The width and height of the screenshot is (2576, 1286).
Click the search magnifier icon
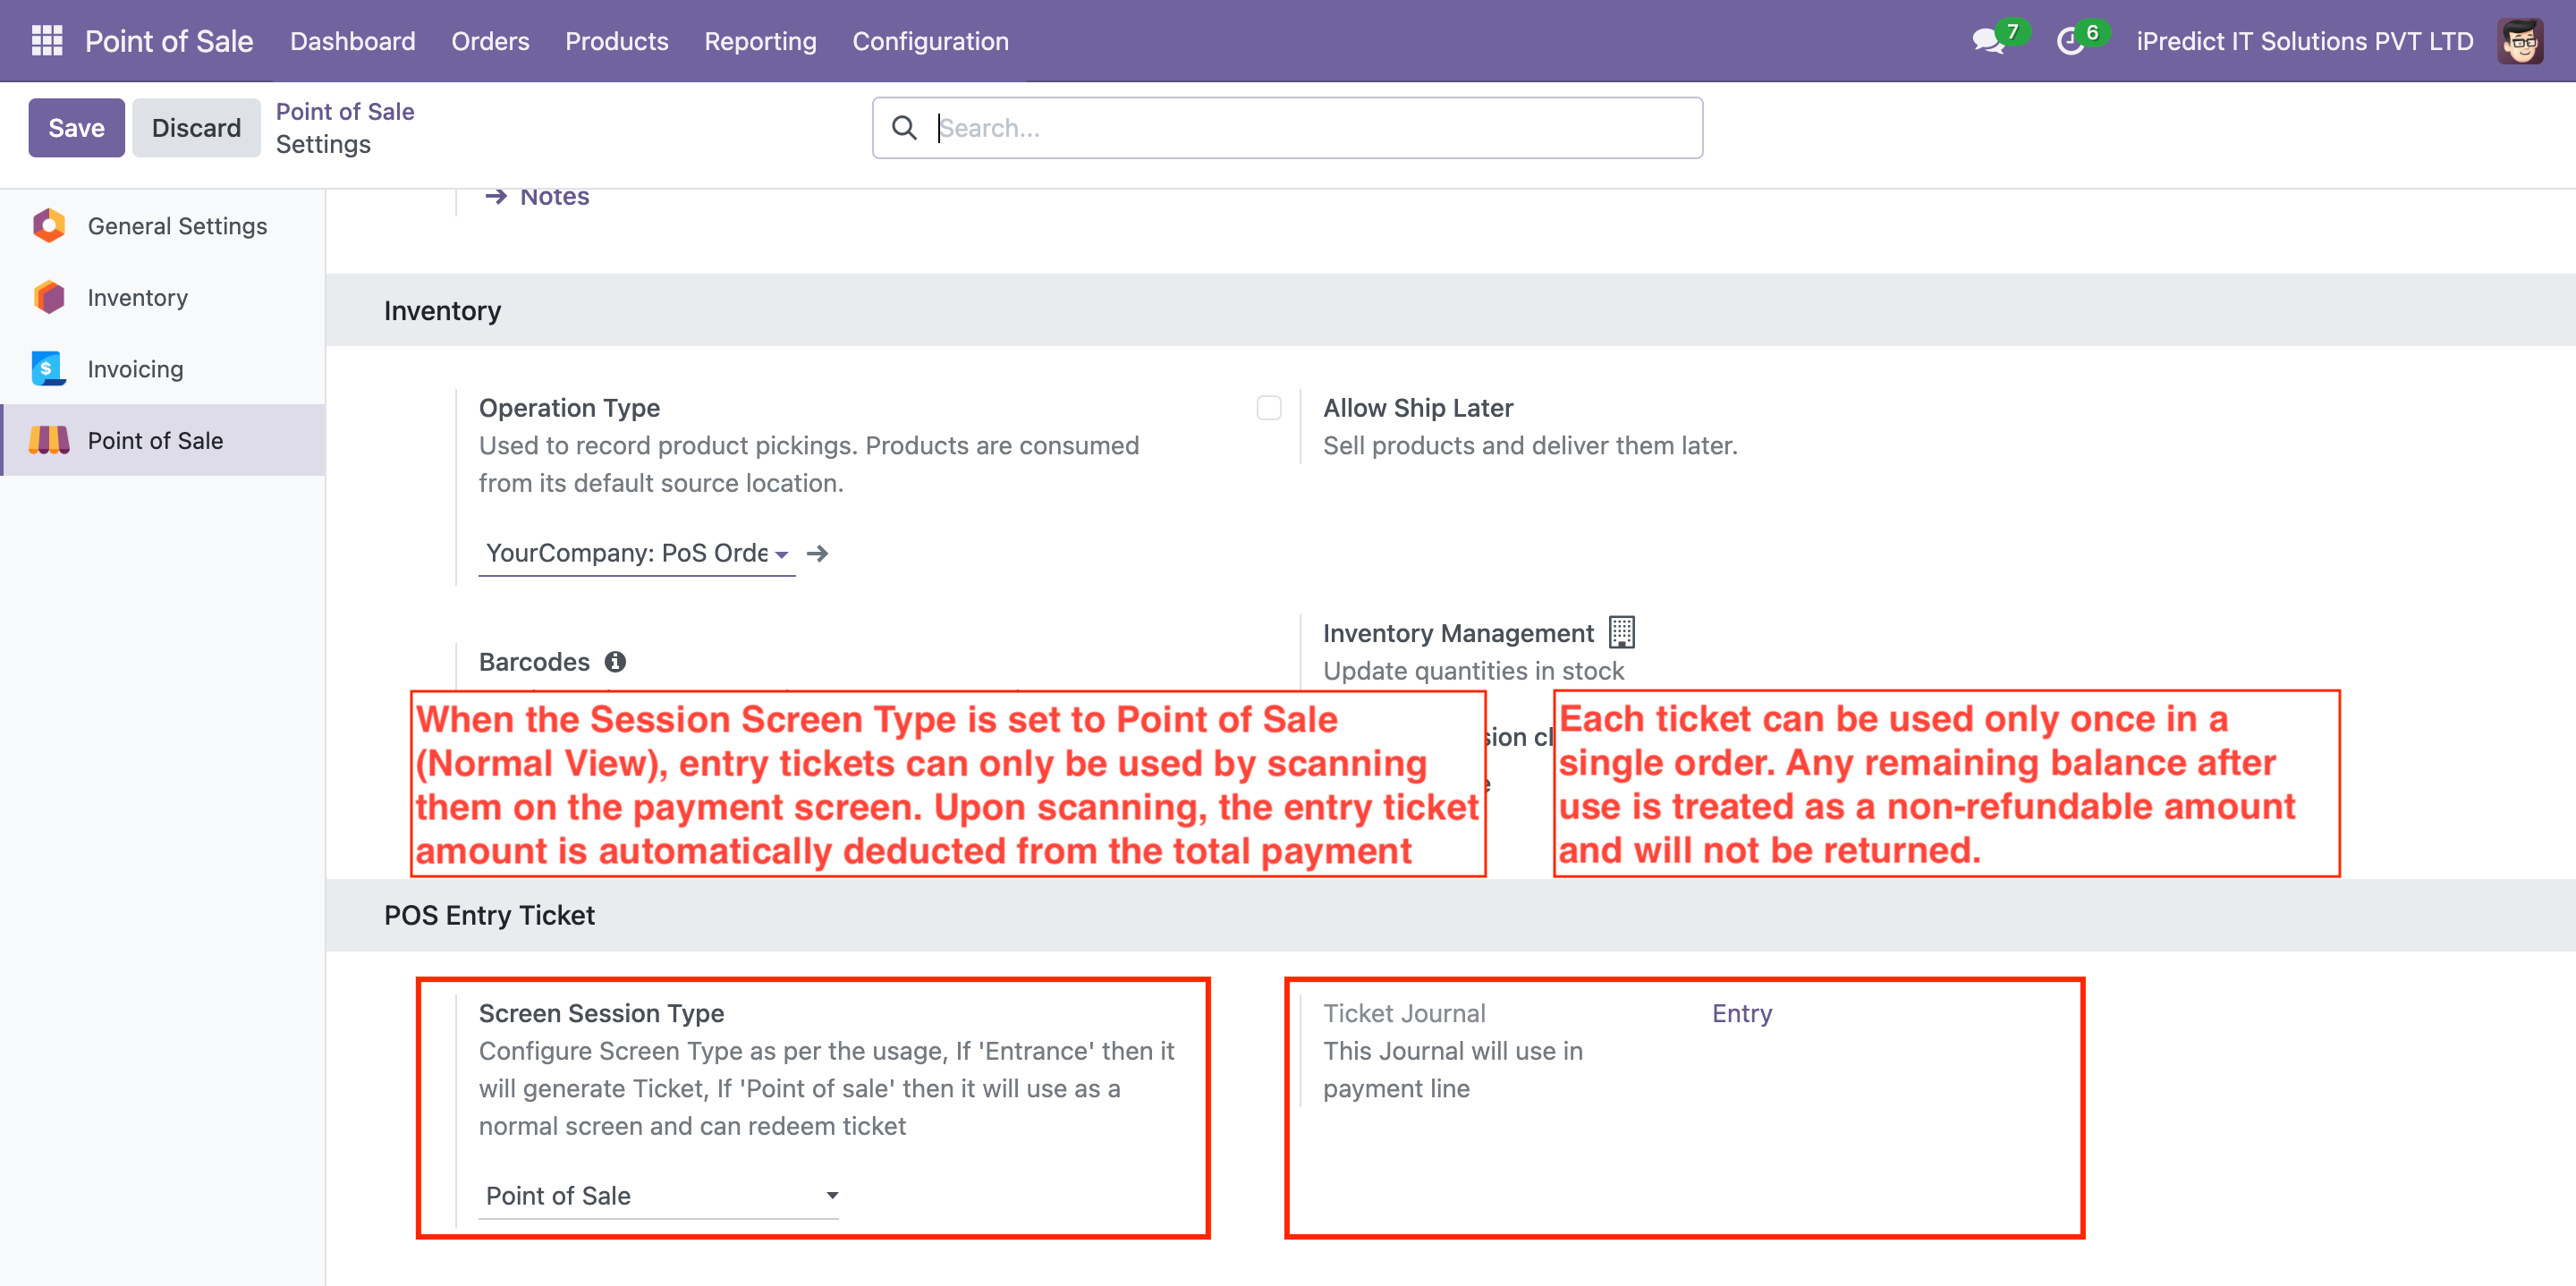pos(904,128)
